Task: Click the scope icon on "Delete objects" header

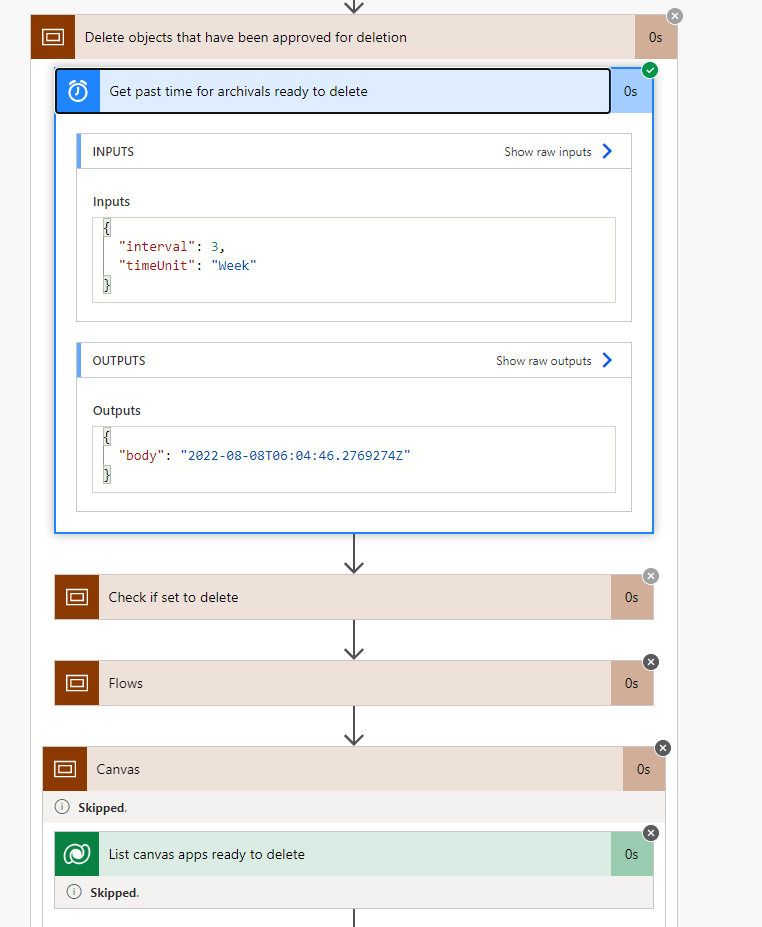Action: (52, 36)
